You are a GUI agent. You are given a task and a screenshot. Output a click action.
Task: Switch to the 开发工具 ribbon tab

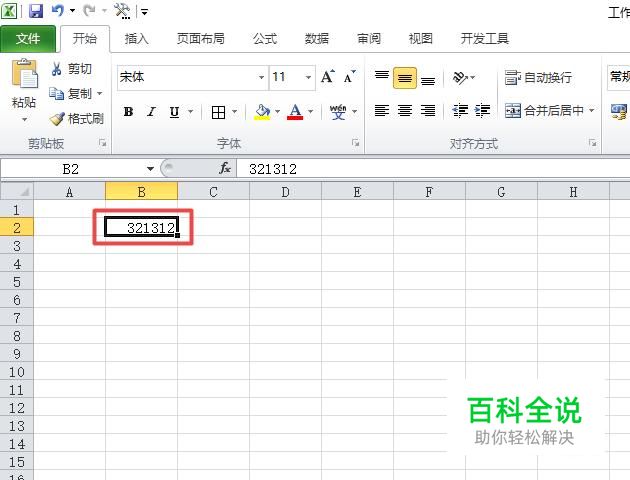(x=485, y=39)
